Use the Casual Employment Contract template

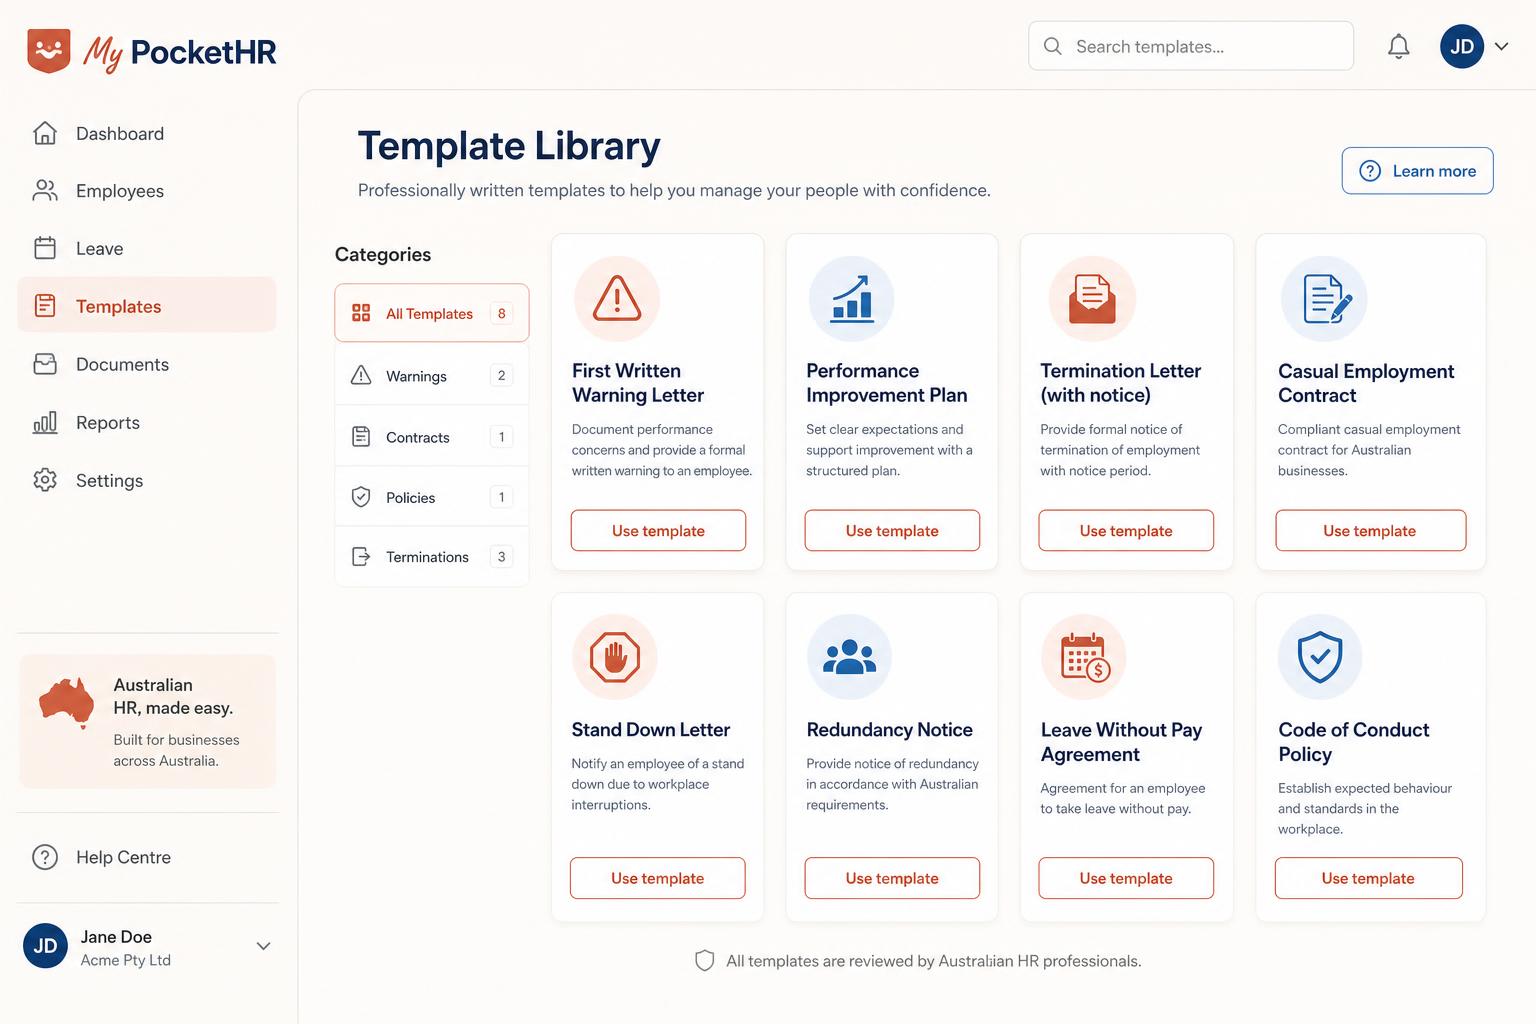1370,531
